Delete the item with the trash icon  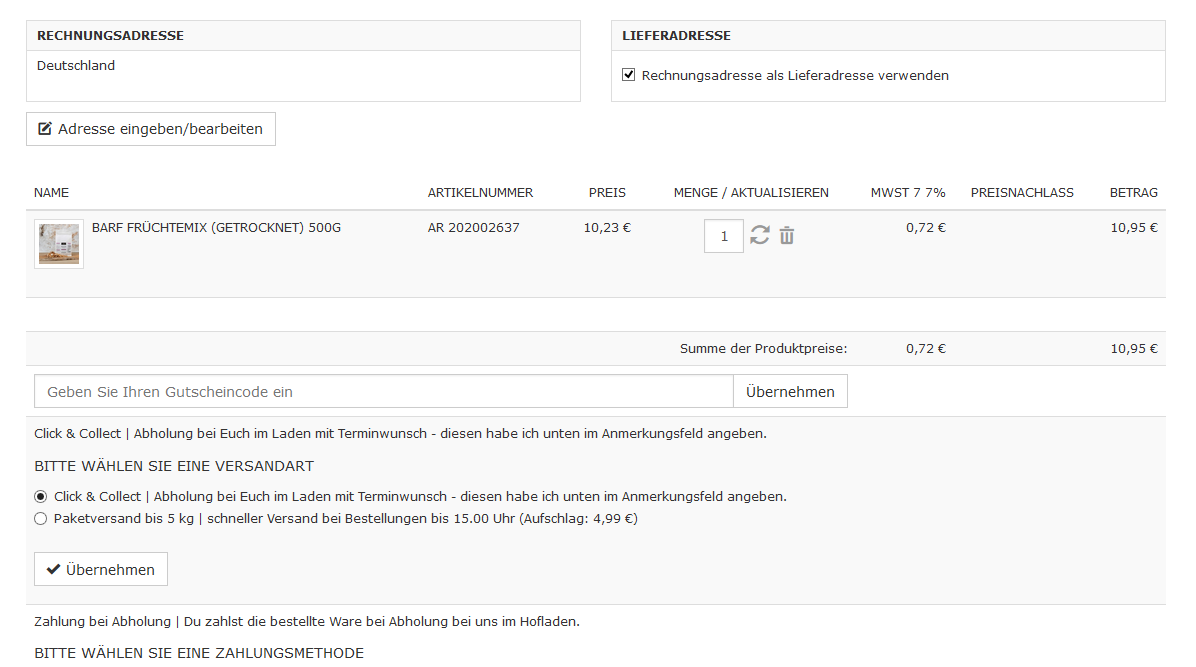[787, 236]
